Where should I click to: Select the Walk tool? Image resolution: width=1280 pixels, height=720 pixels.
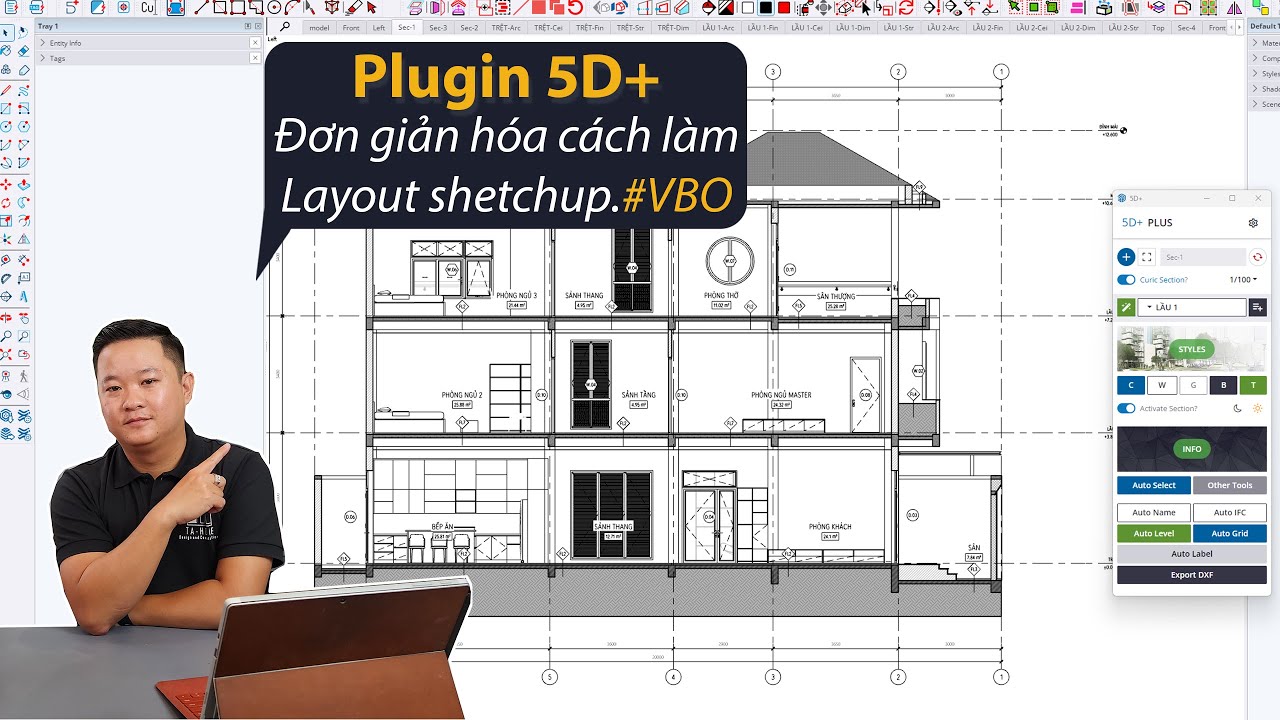click(x=23, y=377)
